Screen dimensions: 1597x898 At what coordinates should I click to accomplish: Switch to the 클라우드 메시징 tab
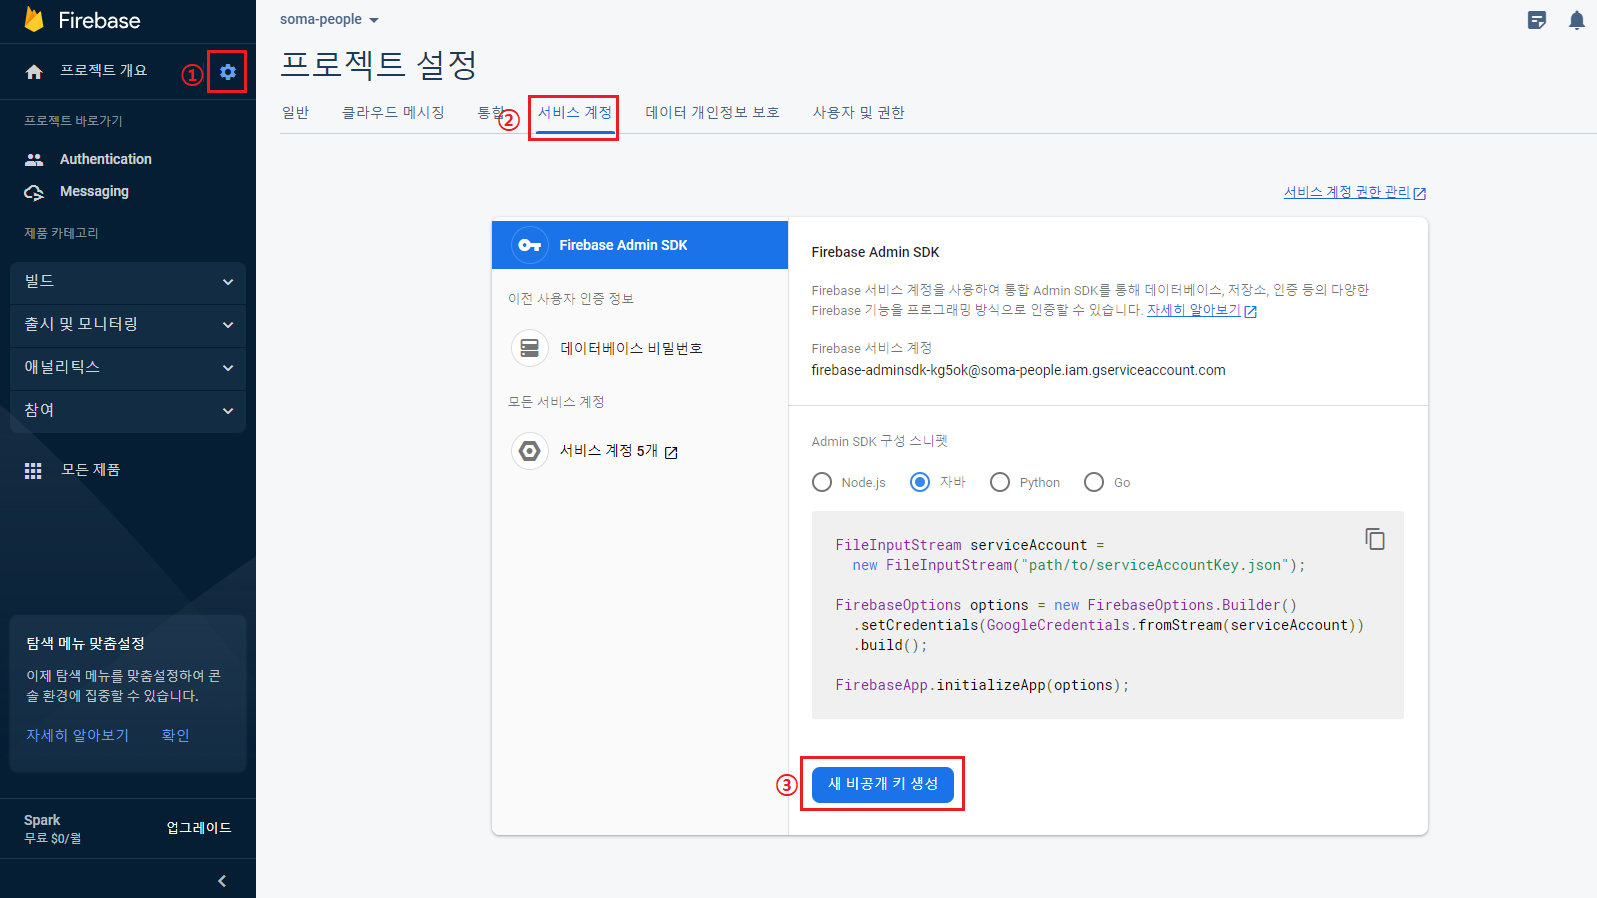click(x=393, y=112)
